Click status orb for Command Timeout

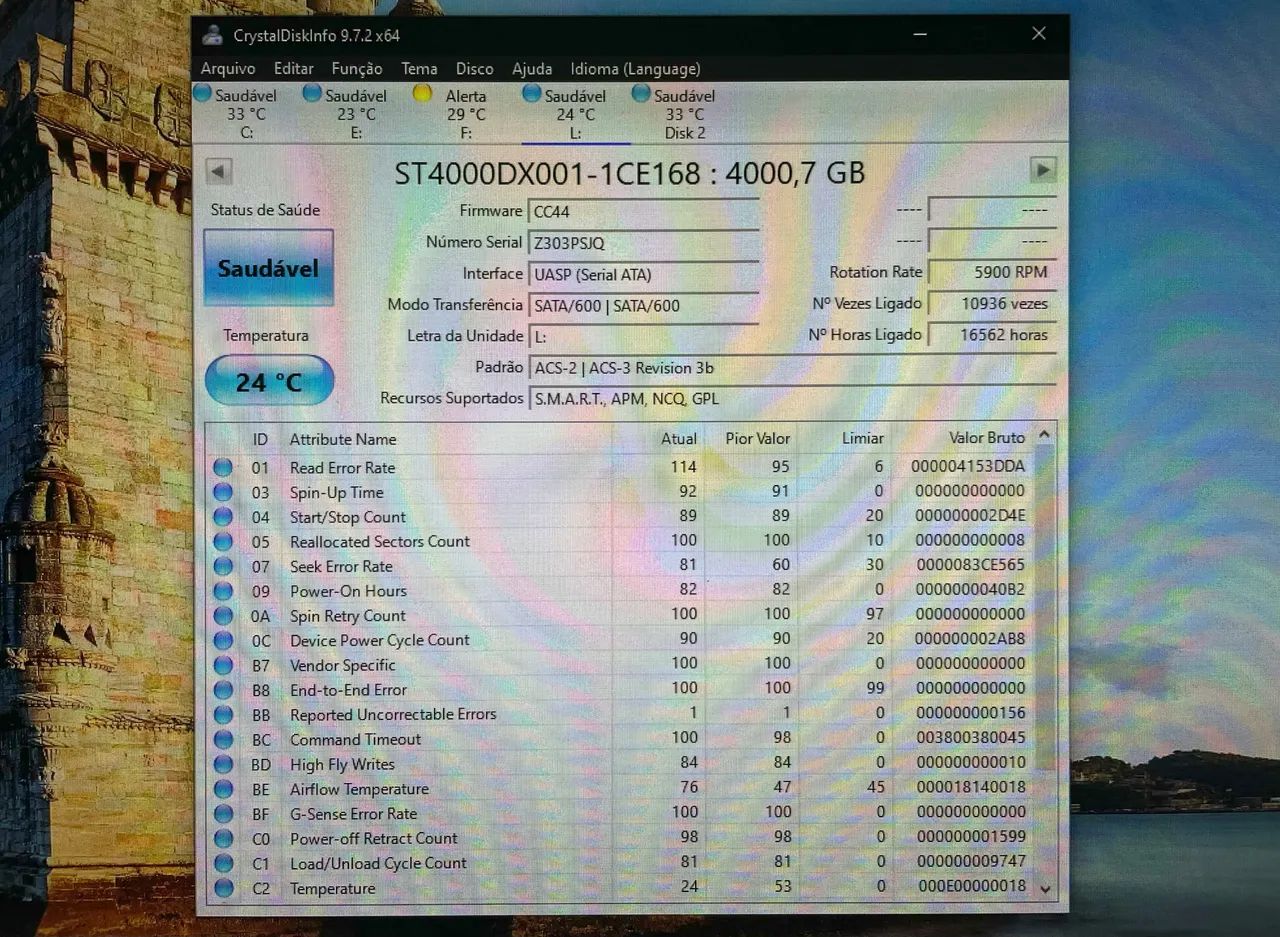[x=222, y=739]
